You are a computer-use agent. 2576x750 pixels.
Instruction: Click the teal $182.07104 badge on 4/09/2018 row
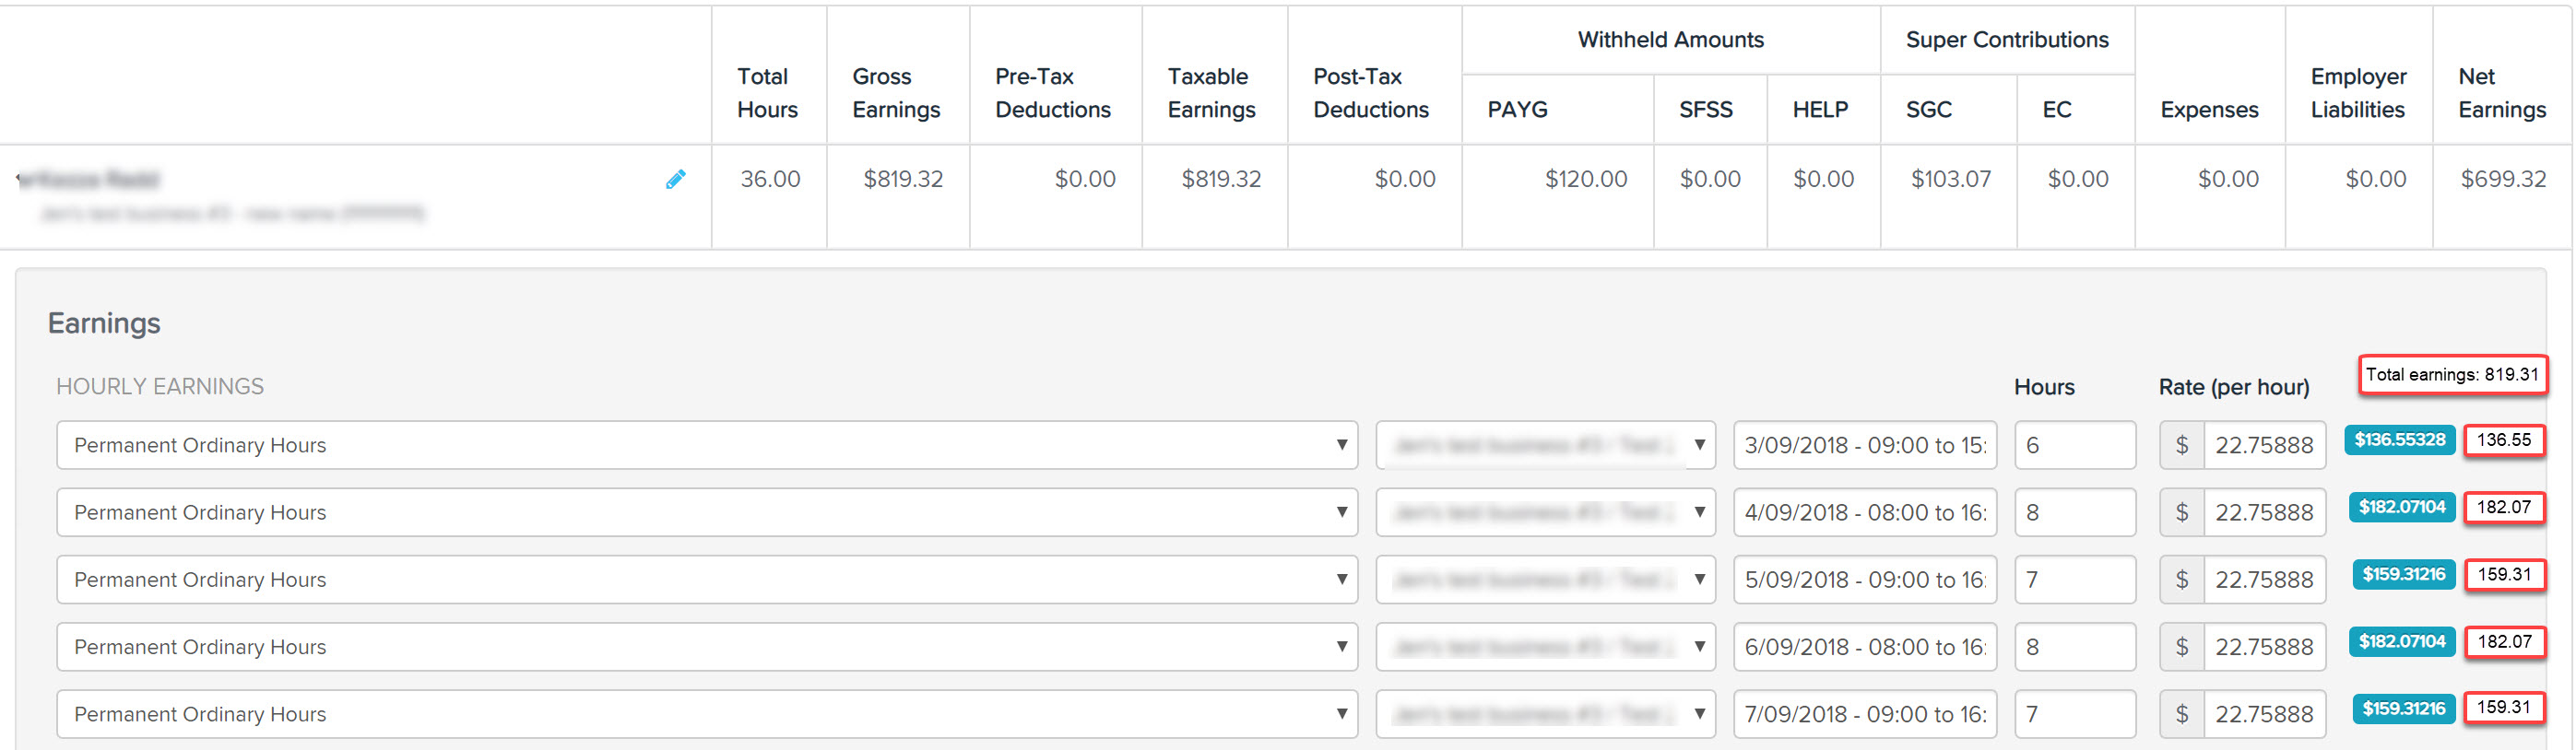click(2400, 507)
